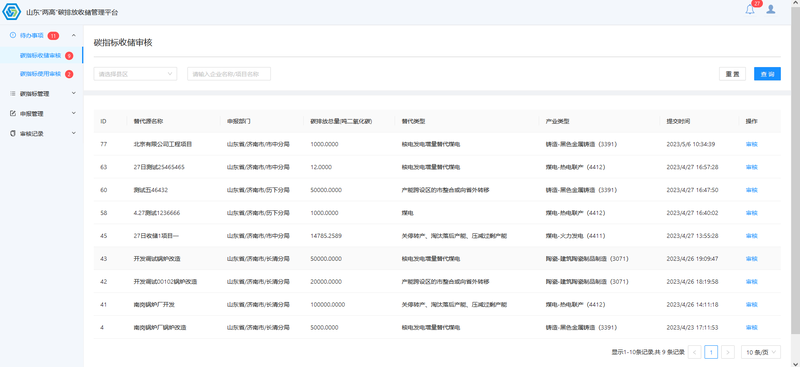Click the 碳排放总量 column header
Screen dimensions: 800x367
click(341, 121)
